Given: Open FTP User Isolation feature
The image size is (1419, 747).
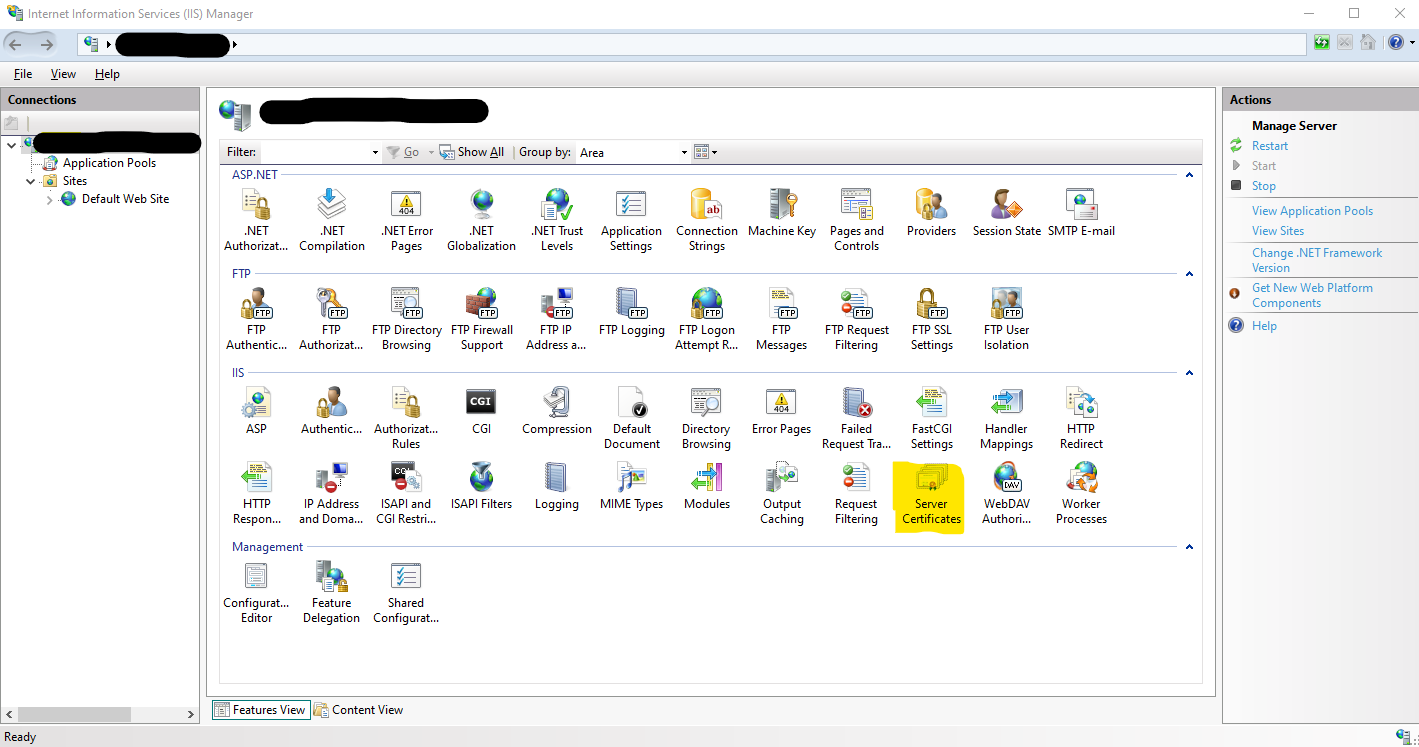Looking at the screenshot, I should 1007,319.
